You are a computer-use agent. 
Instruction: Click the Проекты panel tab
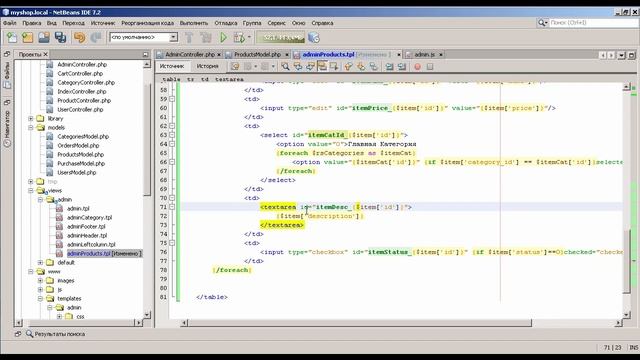(30, 54)
